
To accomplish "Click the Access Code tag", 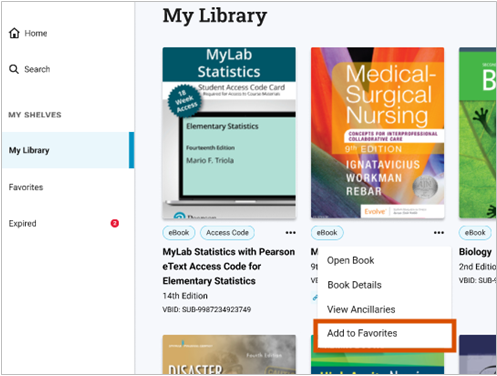I will click(227, 233).
